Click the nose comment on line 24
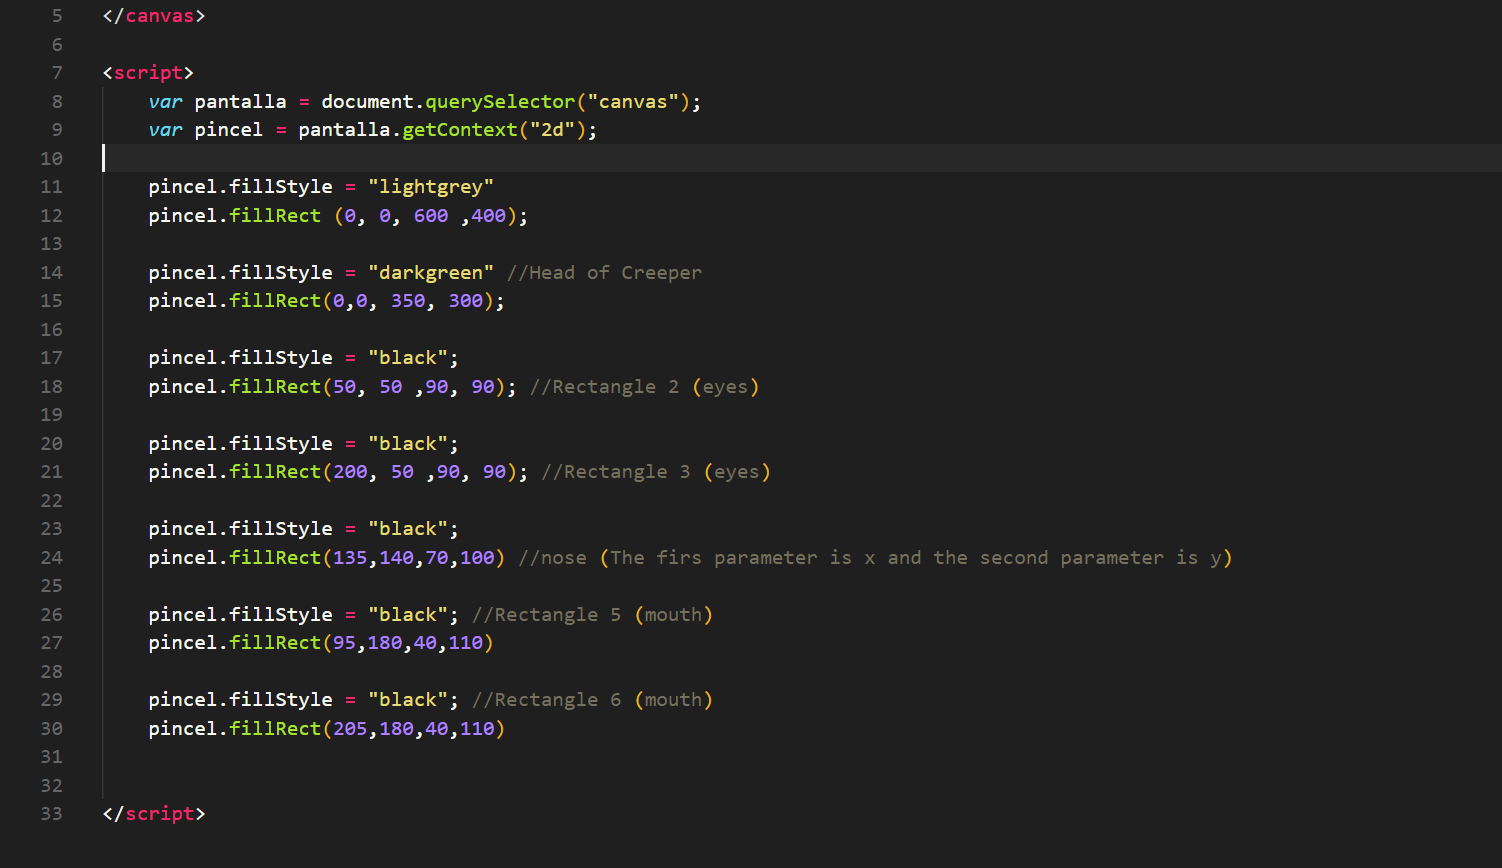Viewport: 1502px width, 868px height. [876, 557]
